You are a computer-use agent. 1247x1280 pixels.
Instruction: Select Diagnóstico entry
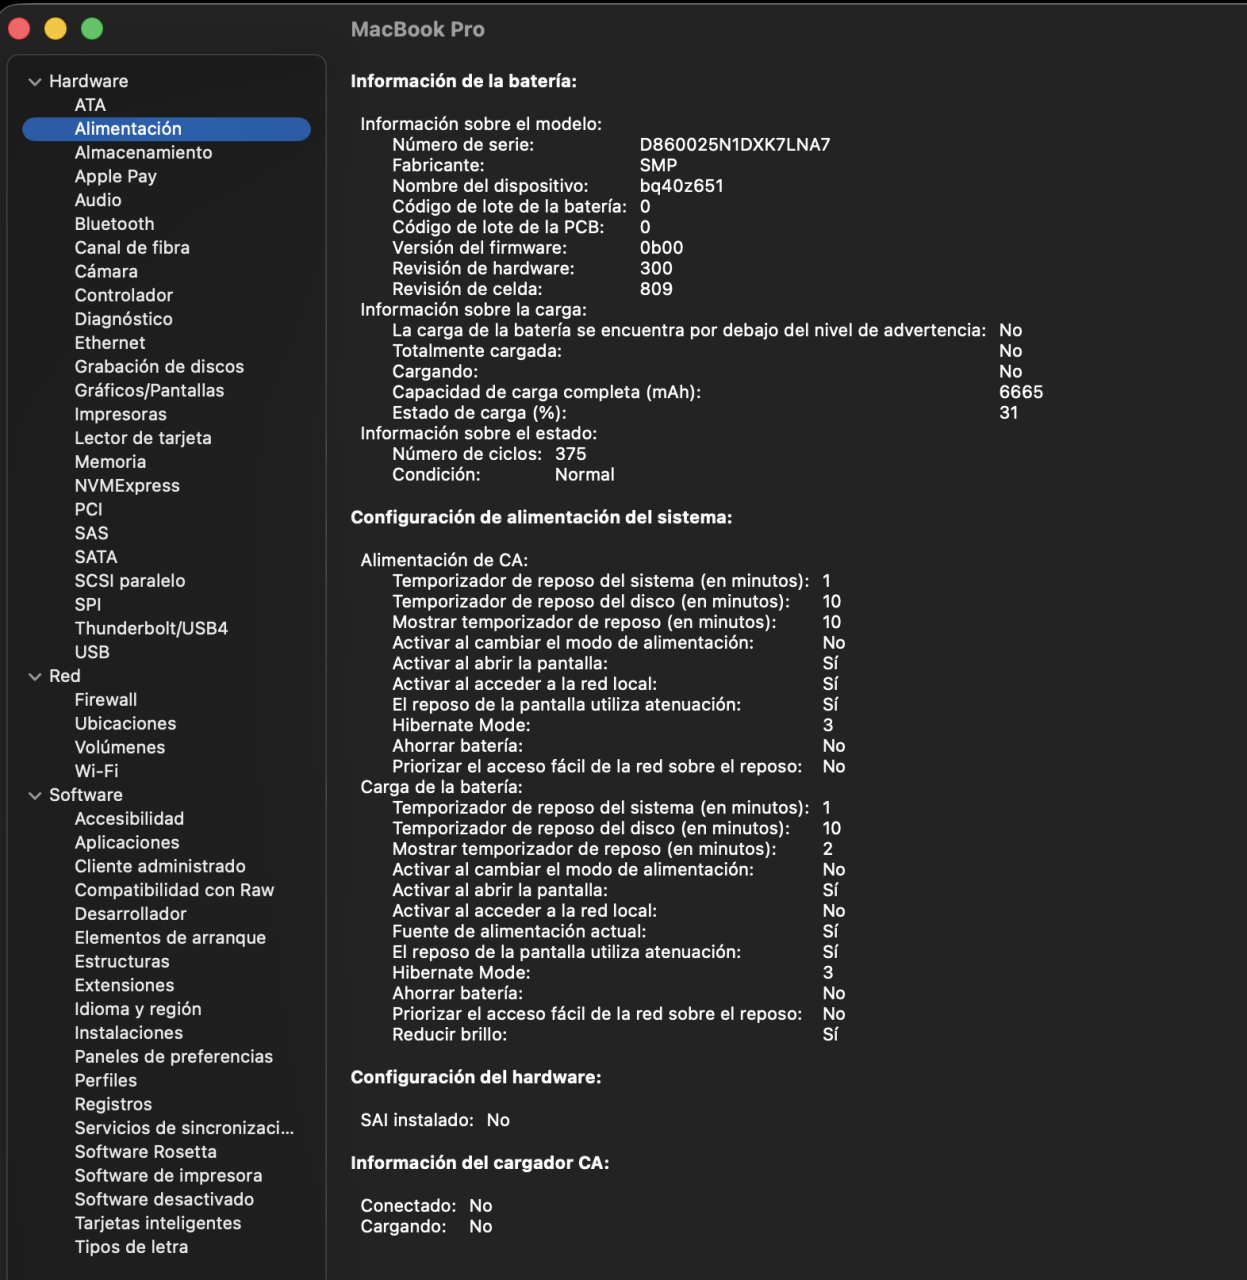click(123, 319)
